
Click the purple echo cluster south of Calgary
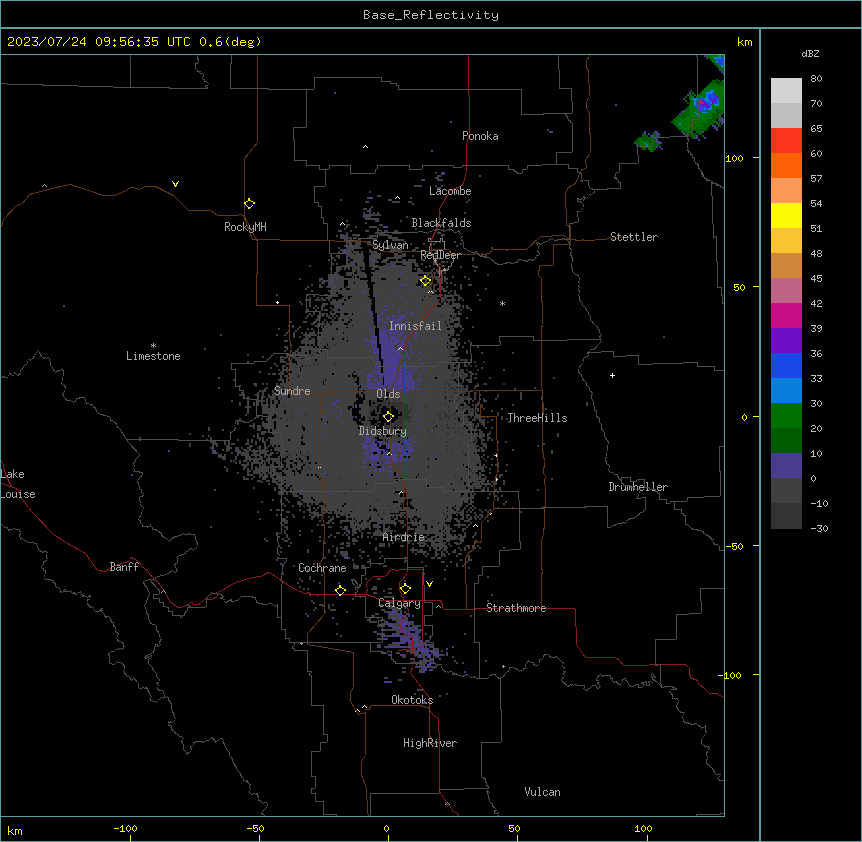pos(411,638)
